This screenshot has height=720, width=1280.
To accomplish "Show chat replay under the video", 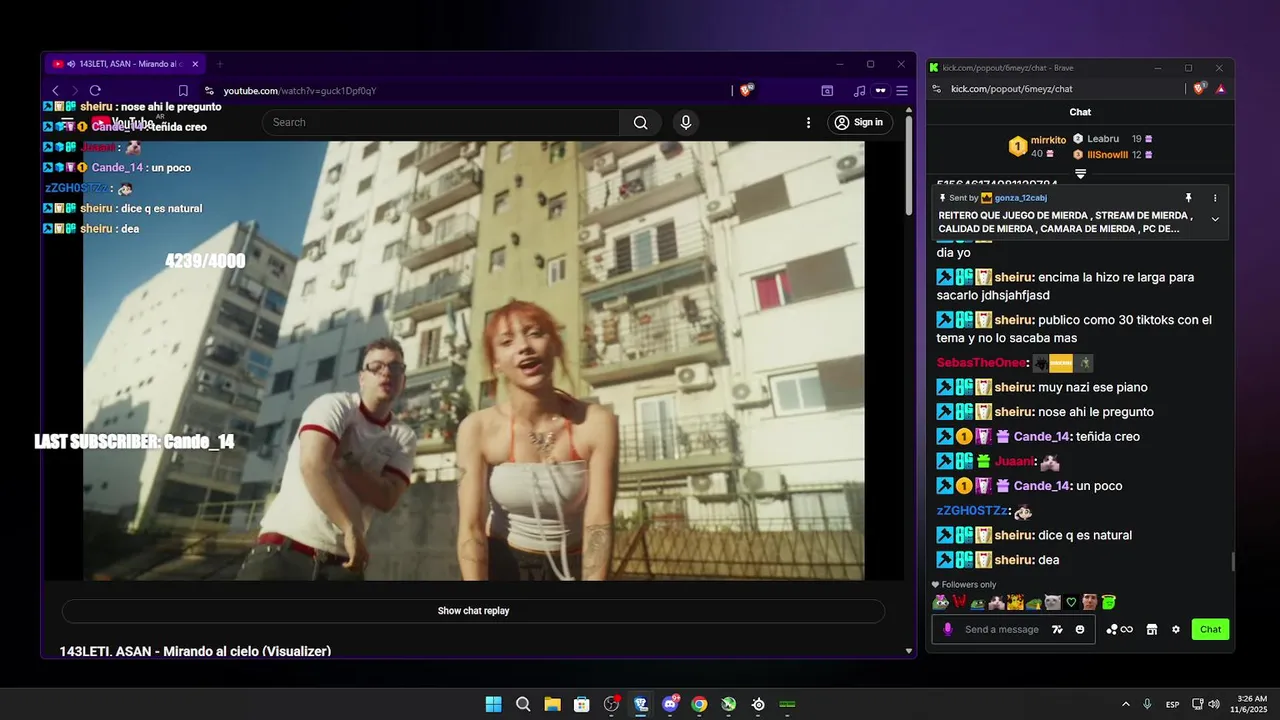I will pos(473,611).
